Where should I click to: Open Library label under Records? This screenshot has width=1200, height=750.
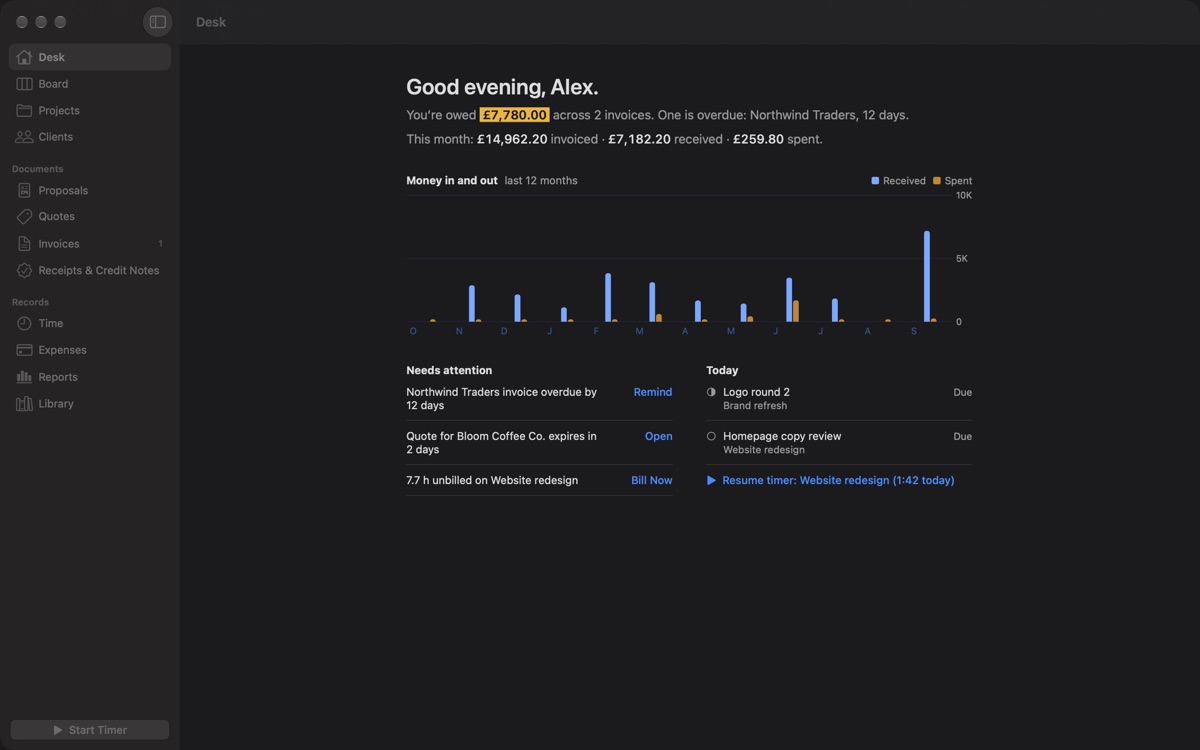[x=56, y=404]
